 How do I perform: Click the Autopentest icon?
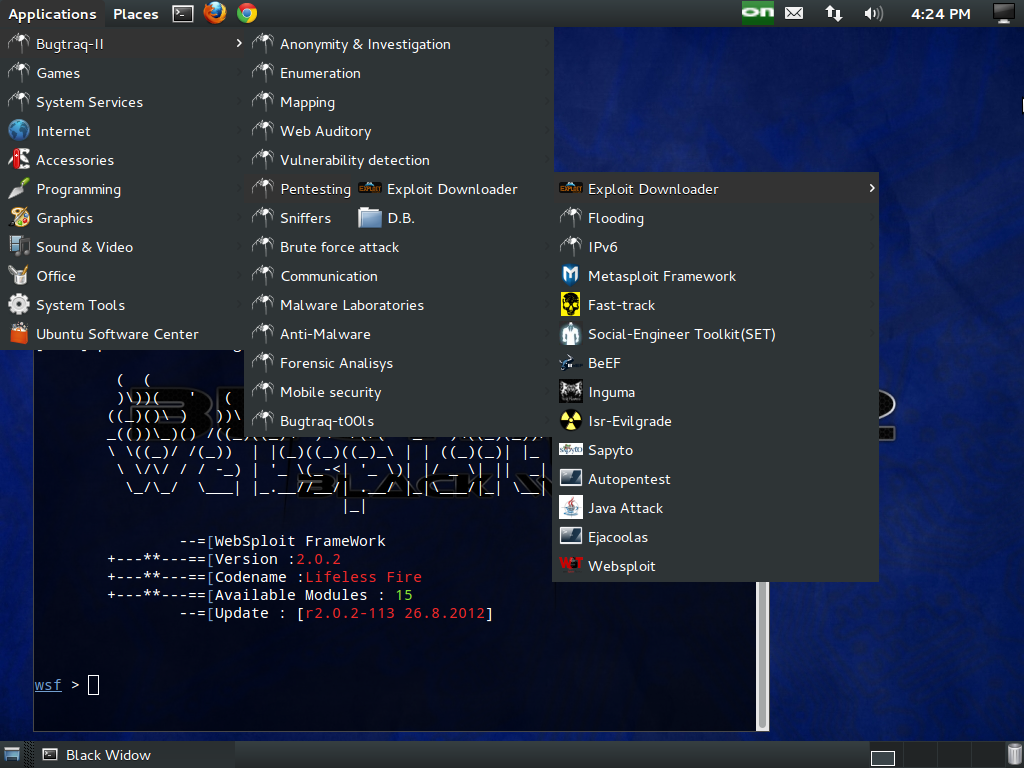(570, 478)
